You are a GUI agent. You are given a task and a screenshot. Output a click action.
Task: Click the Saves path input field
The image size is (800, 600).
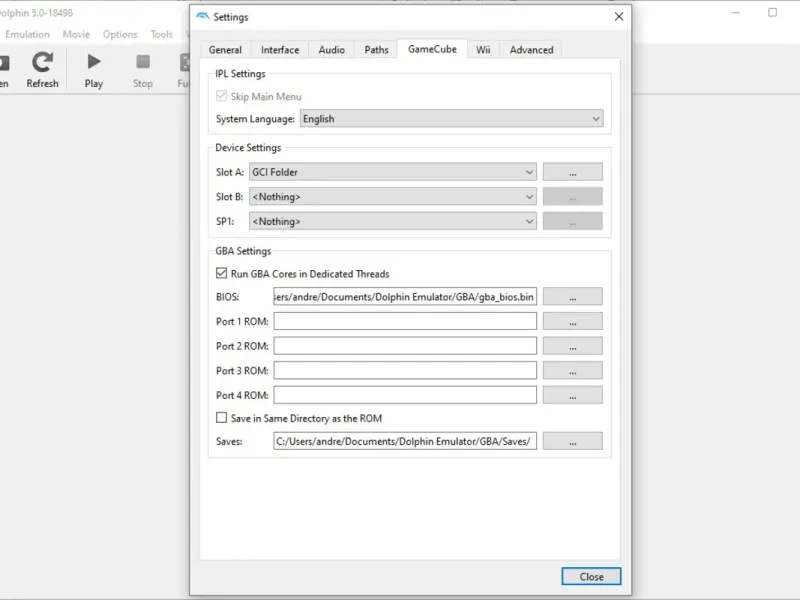(405, 441)
